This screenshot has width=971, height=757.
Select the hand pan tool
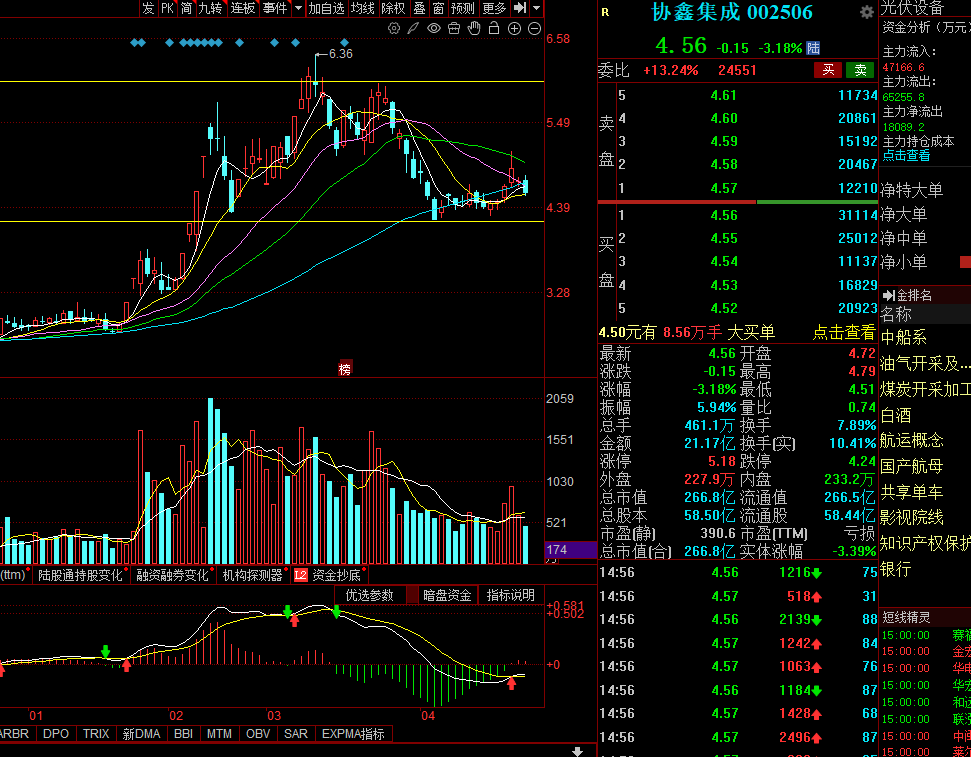point(474,28)
